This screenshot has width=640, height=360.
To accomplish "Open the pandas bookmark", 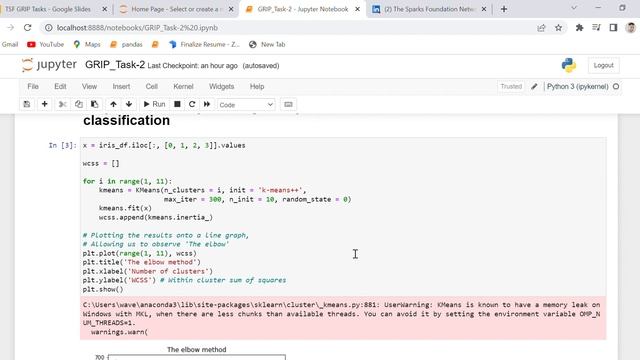I will tap(126, 44).
